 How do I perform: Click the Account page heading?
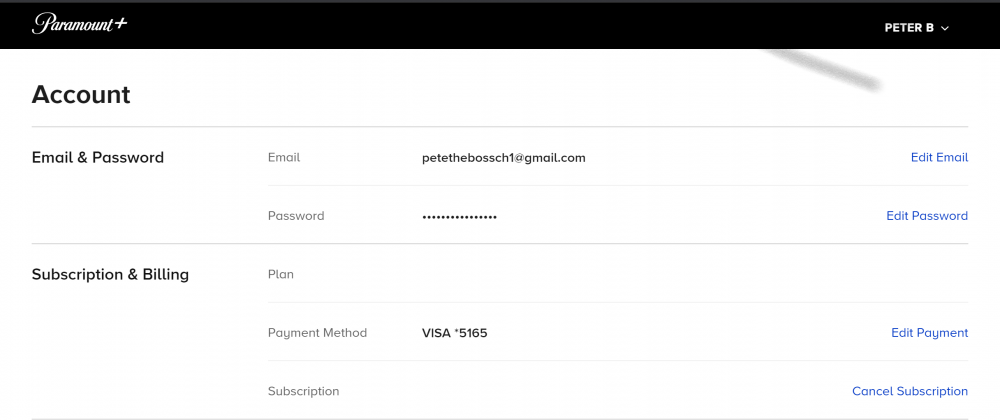click(x=81, y=95)
